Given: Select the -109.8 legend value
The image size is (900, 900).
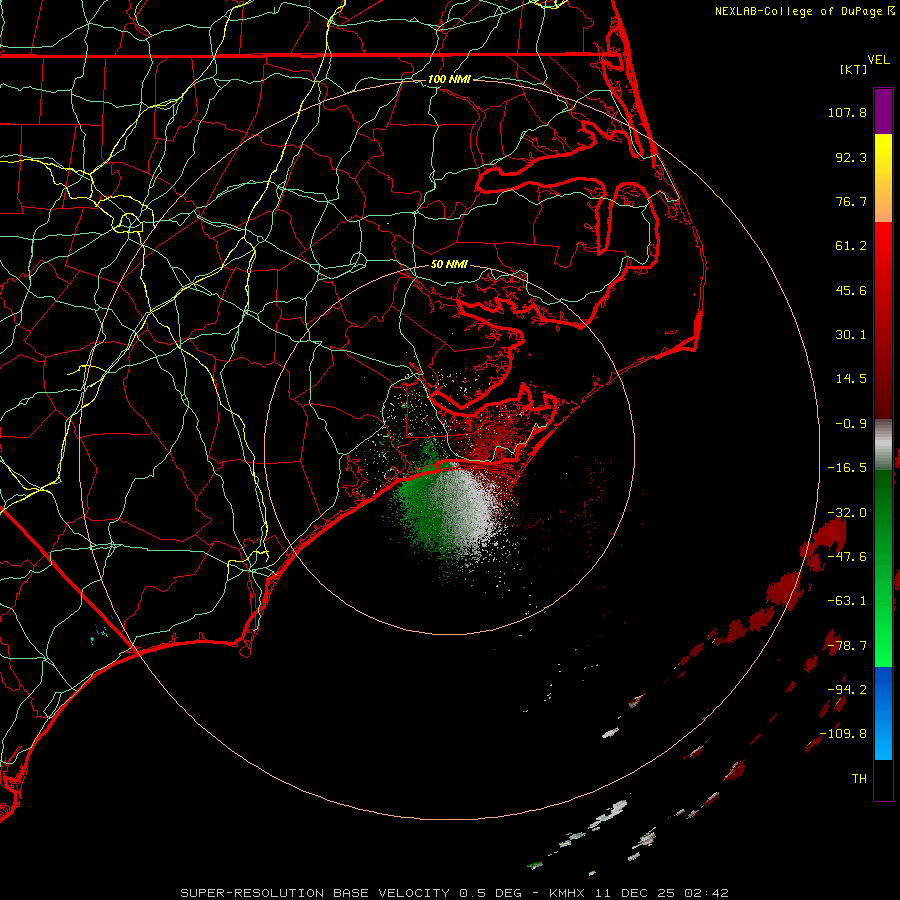Looking at the screenshot, I should 843,734.
